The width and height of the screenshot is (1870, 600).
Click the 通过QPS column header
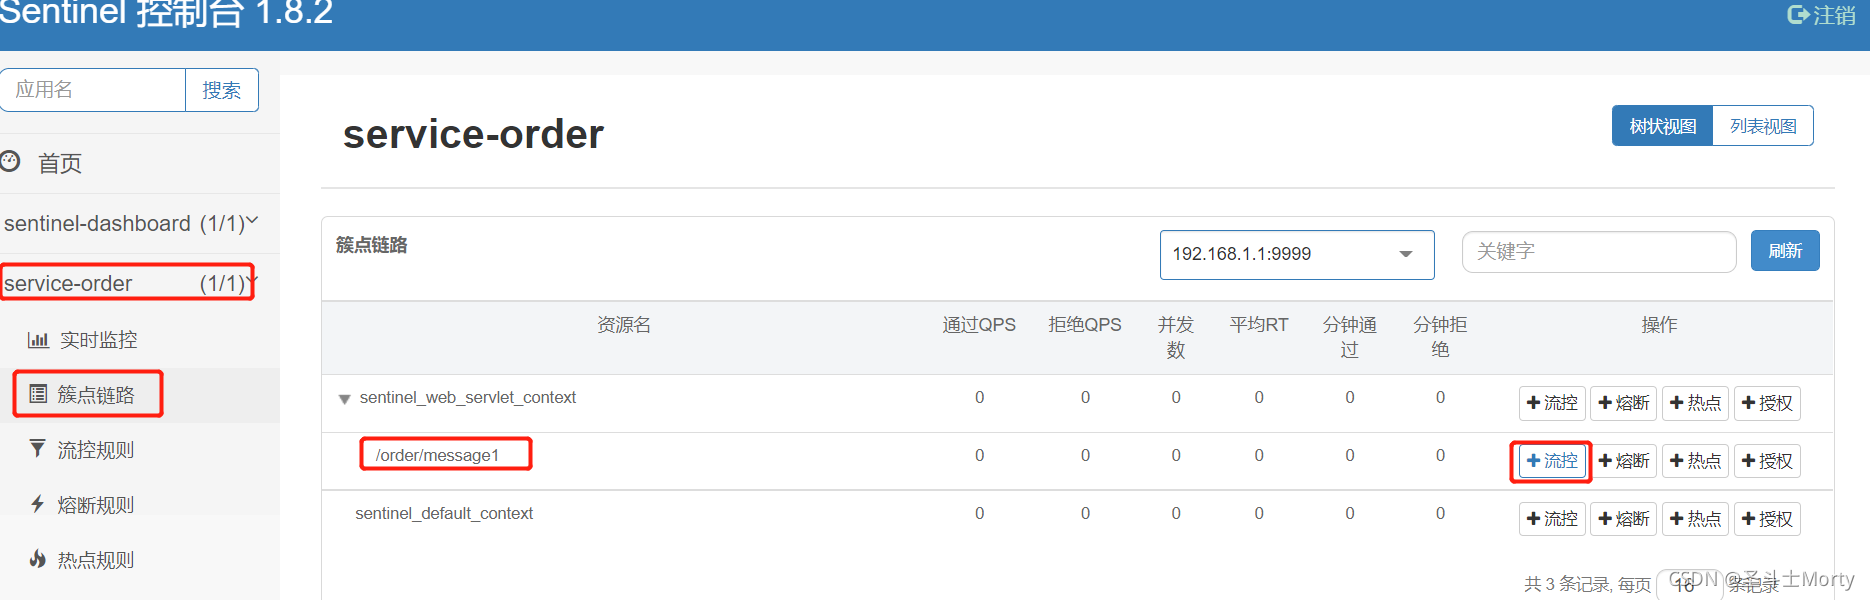coord(979,325)
